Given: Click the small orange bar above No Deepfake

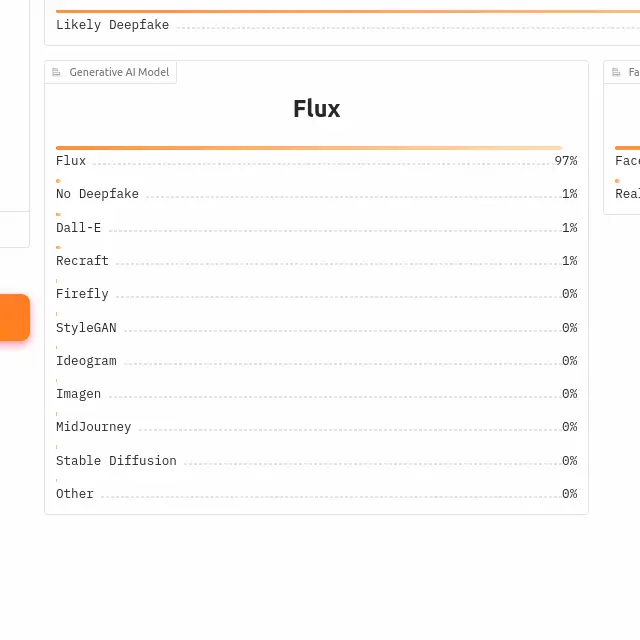Looking at the screenshot, I should coord(58,181).
